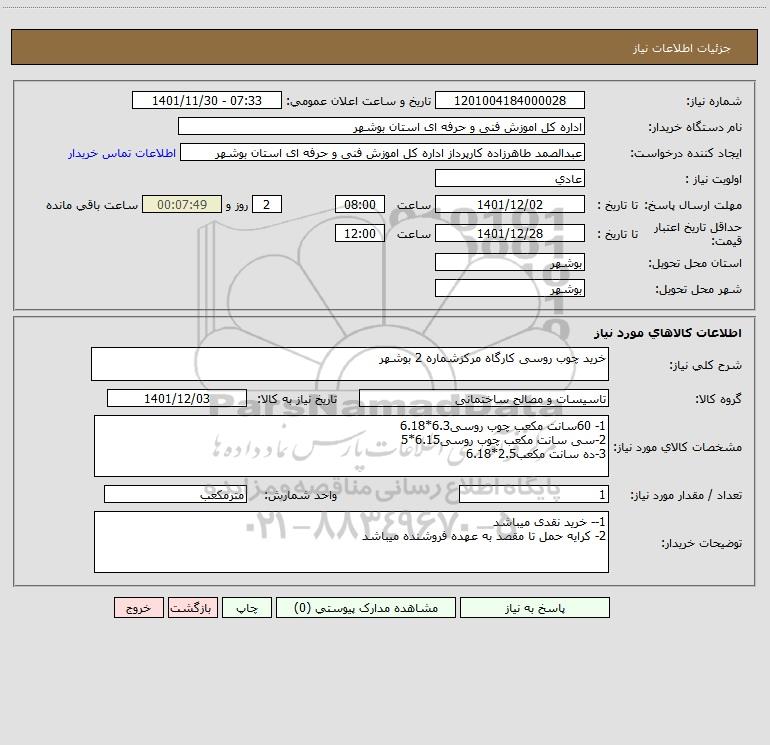Click buyer organization name field
The image size is (770, 745).
coord(381,126)
